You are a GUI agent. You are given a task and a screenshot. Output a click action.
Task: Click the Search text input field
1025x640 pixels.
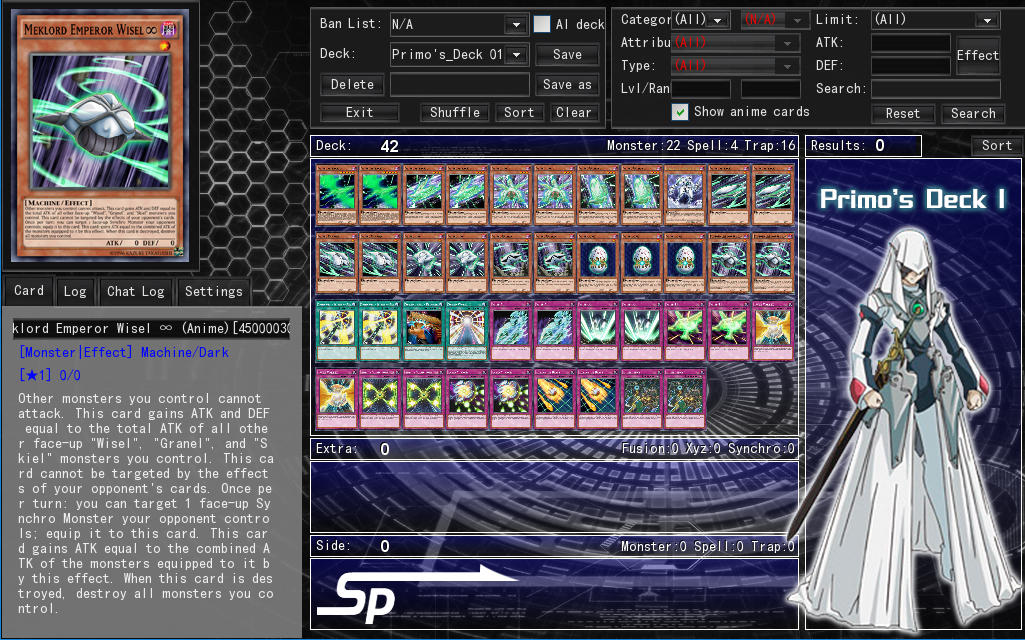pos(935,88)
